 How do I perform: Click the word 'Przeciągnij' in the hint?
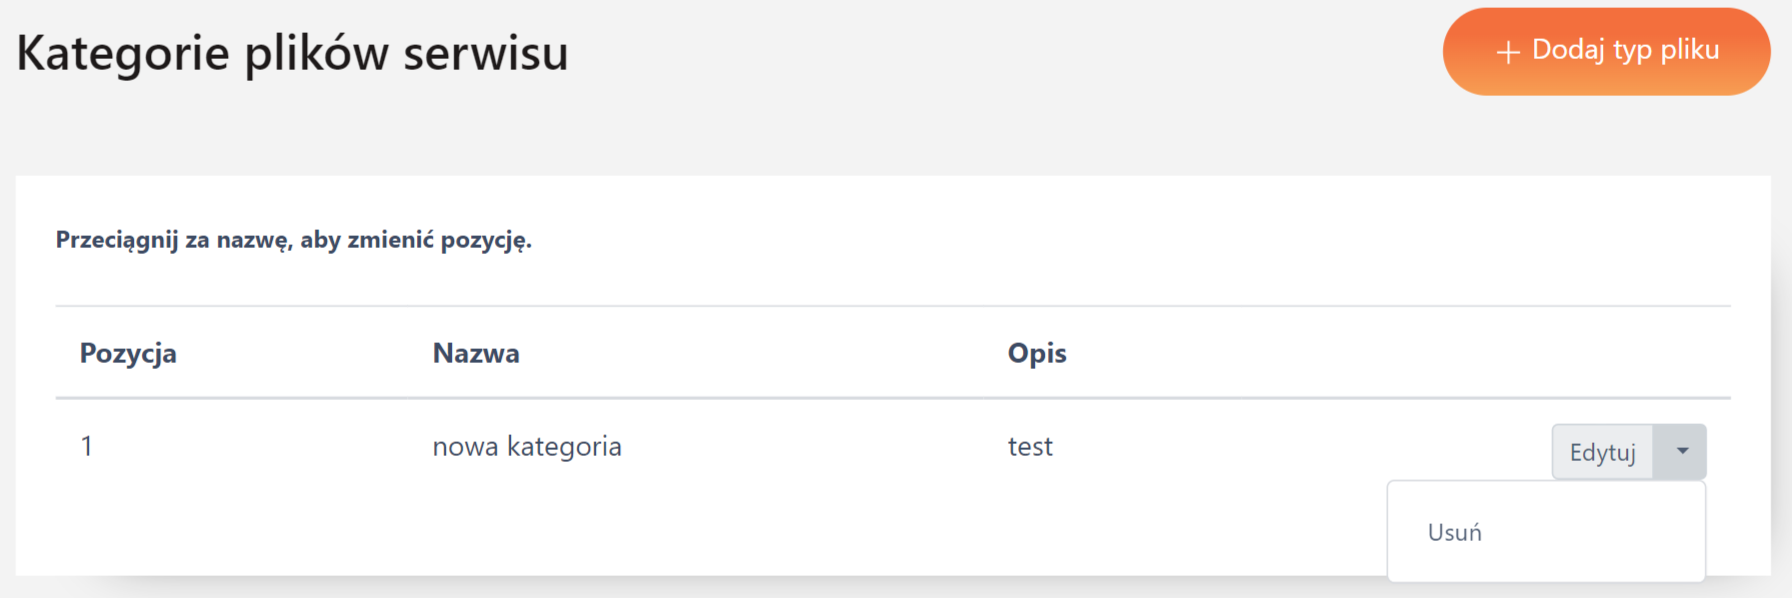[117, 240]
